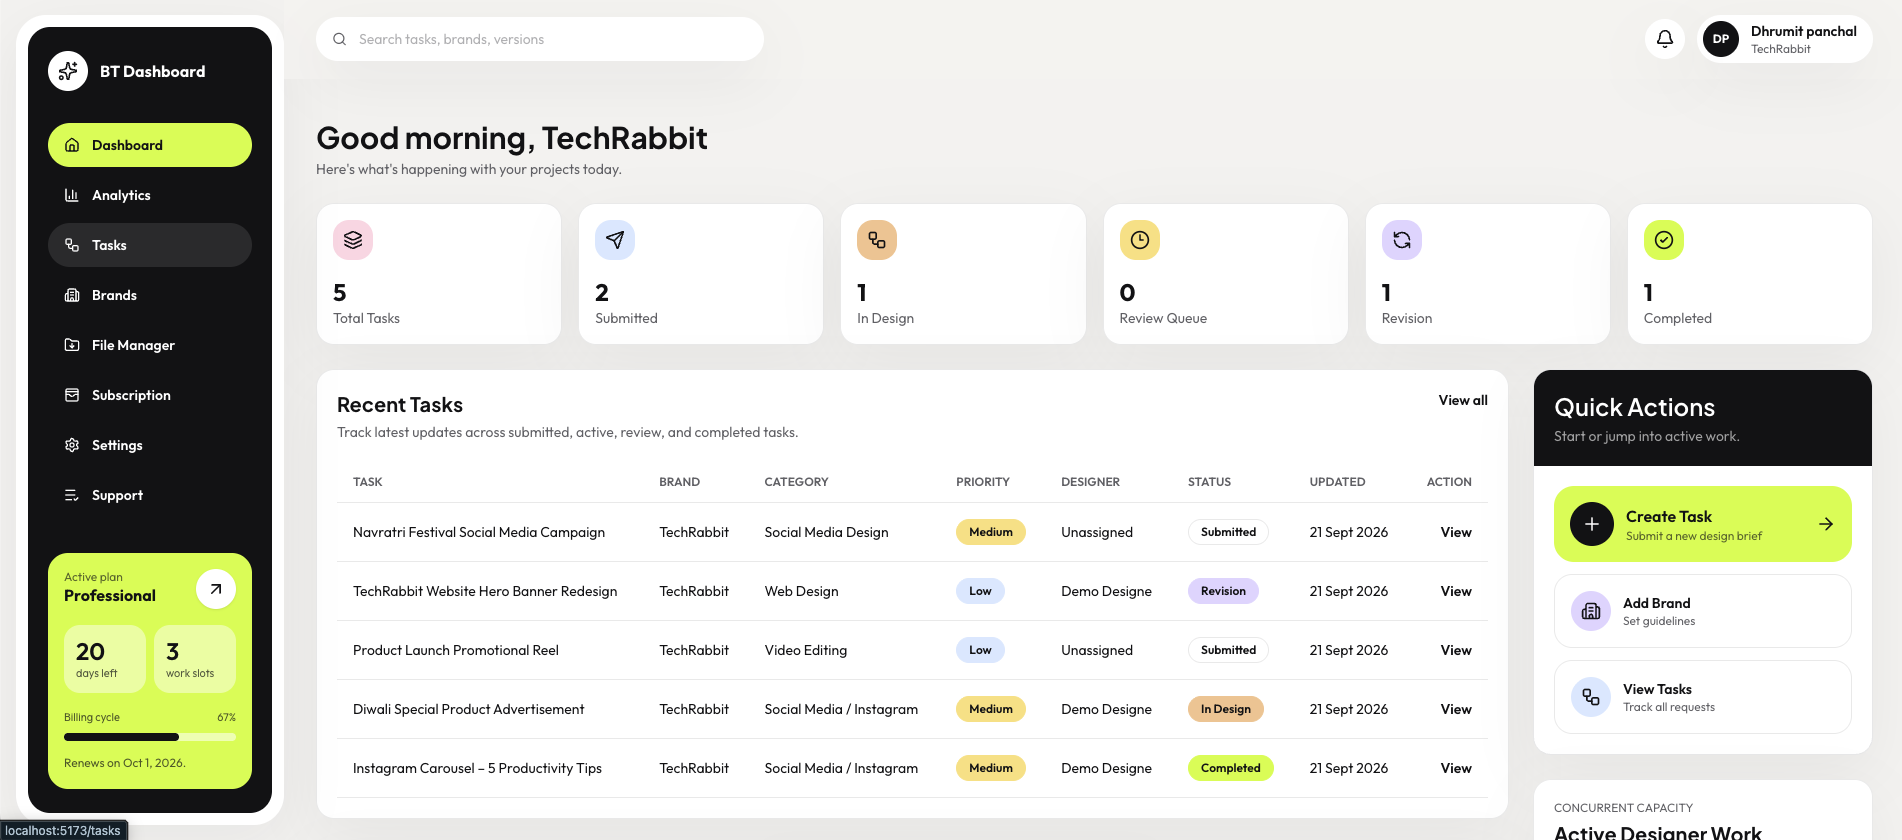This screenshot has width=1902, height=840.
Task: Click the Add Brand building icon
Action: coord(1591,611)
